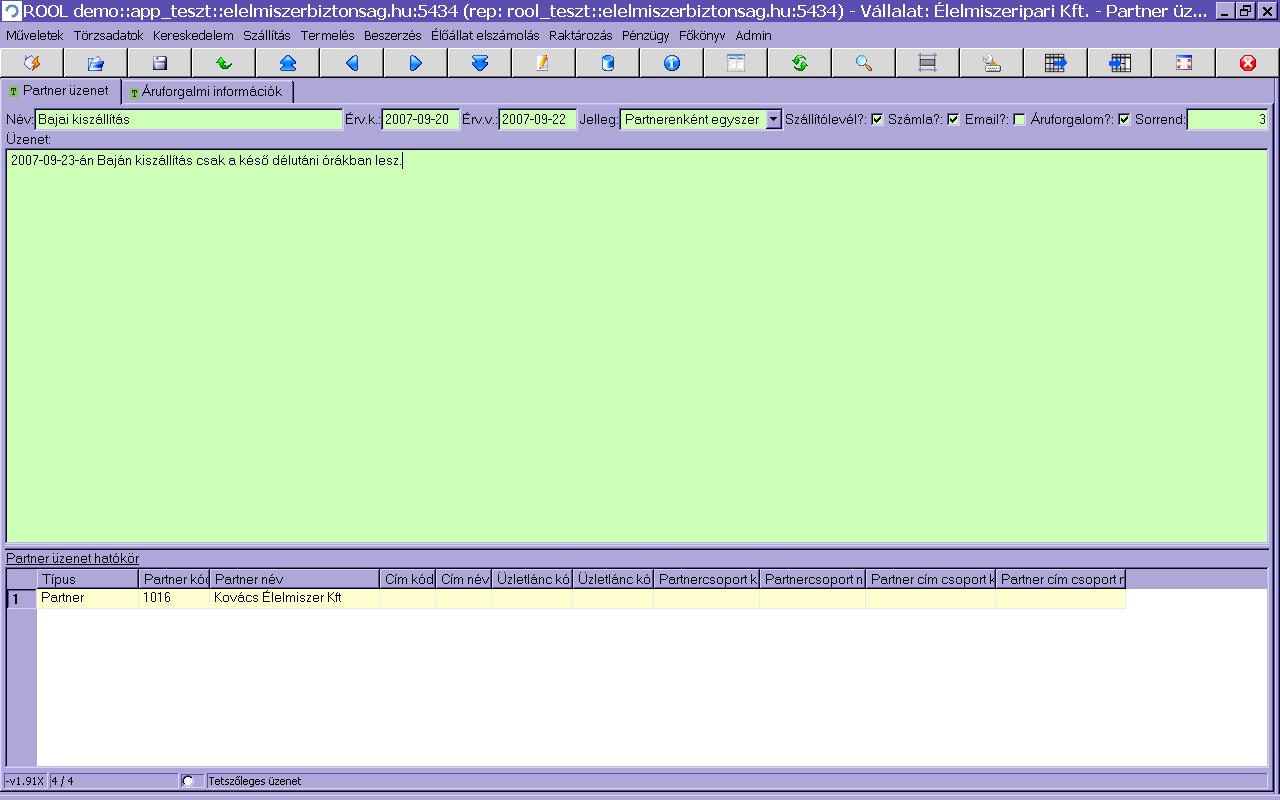The height and width of the screenshot is (800, 1280).
Task: Click the open folder toolbar icon
Action: pos(96,63)
